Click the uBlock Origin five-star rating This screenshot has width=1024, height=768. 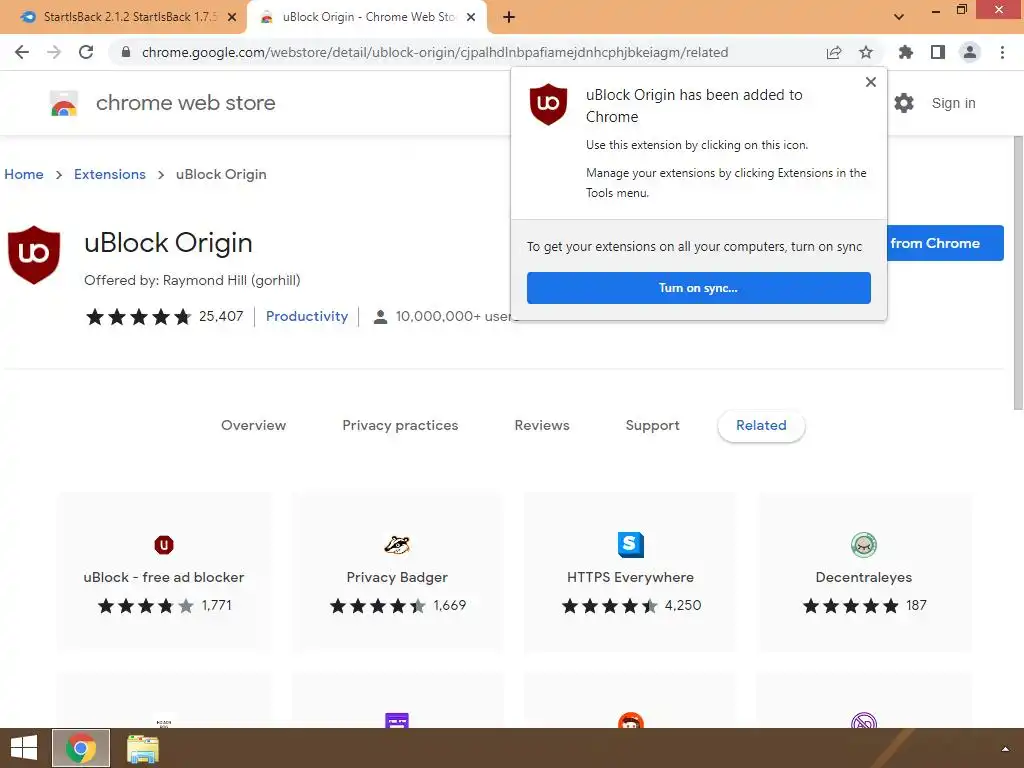(x=138, y=317)
